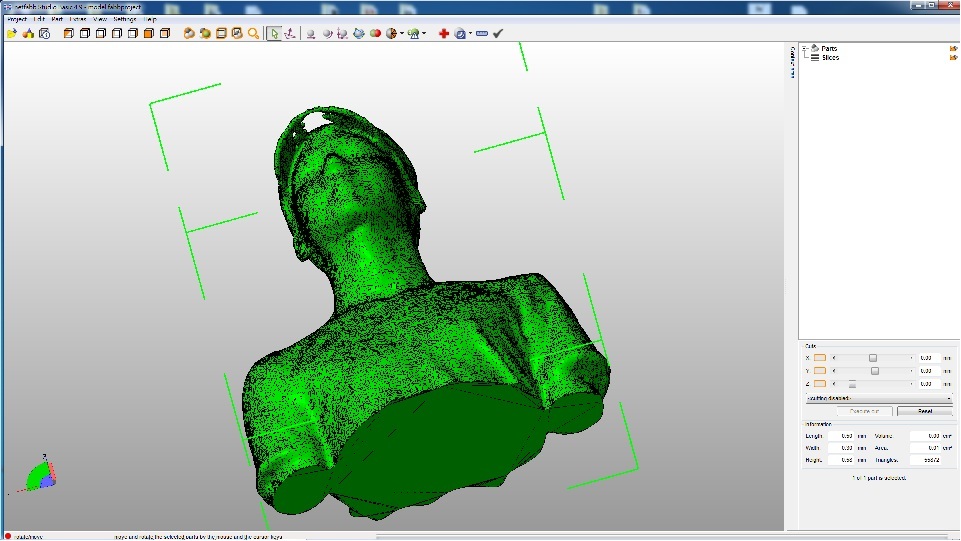Open the cutting disabled dropdown
Image resolution: width=961 pixels, height=541 pixels.
[878, 398]
